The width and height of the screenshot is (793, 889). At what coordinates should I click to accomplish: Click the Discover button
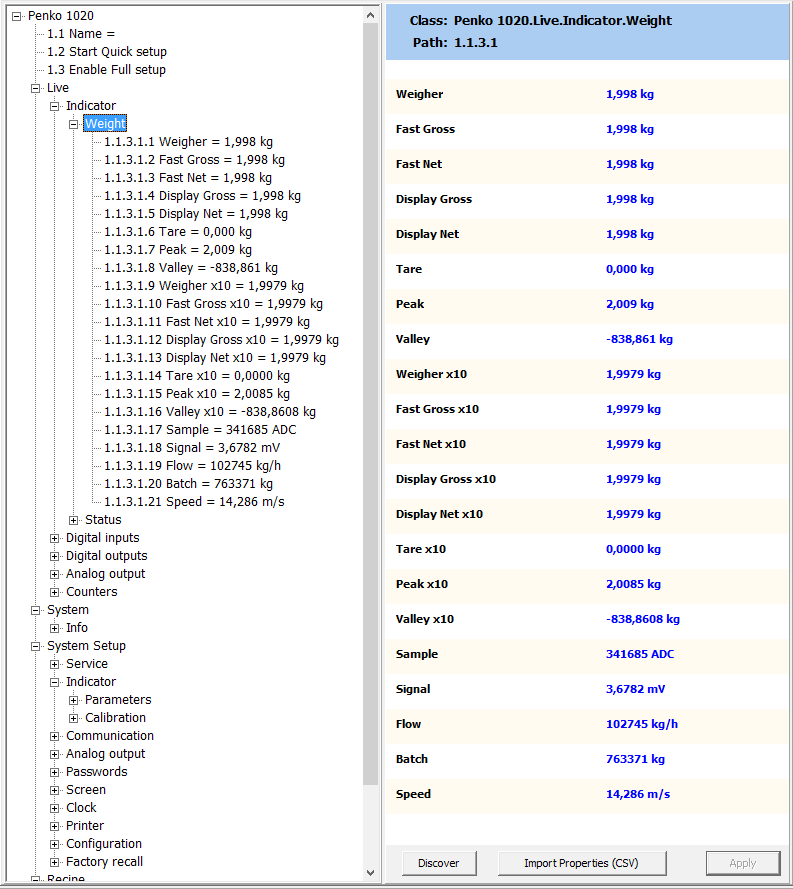click(x=439, y=863)
